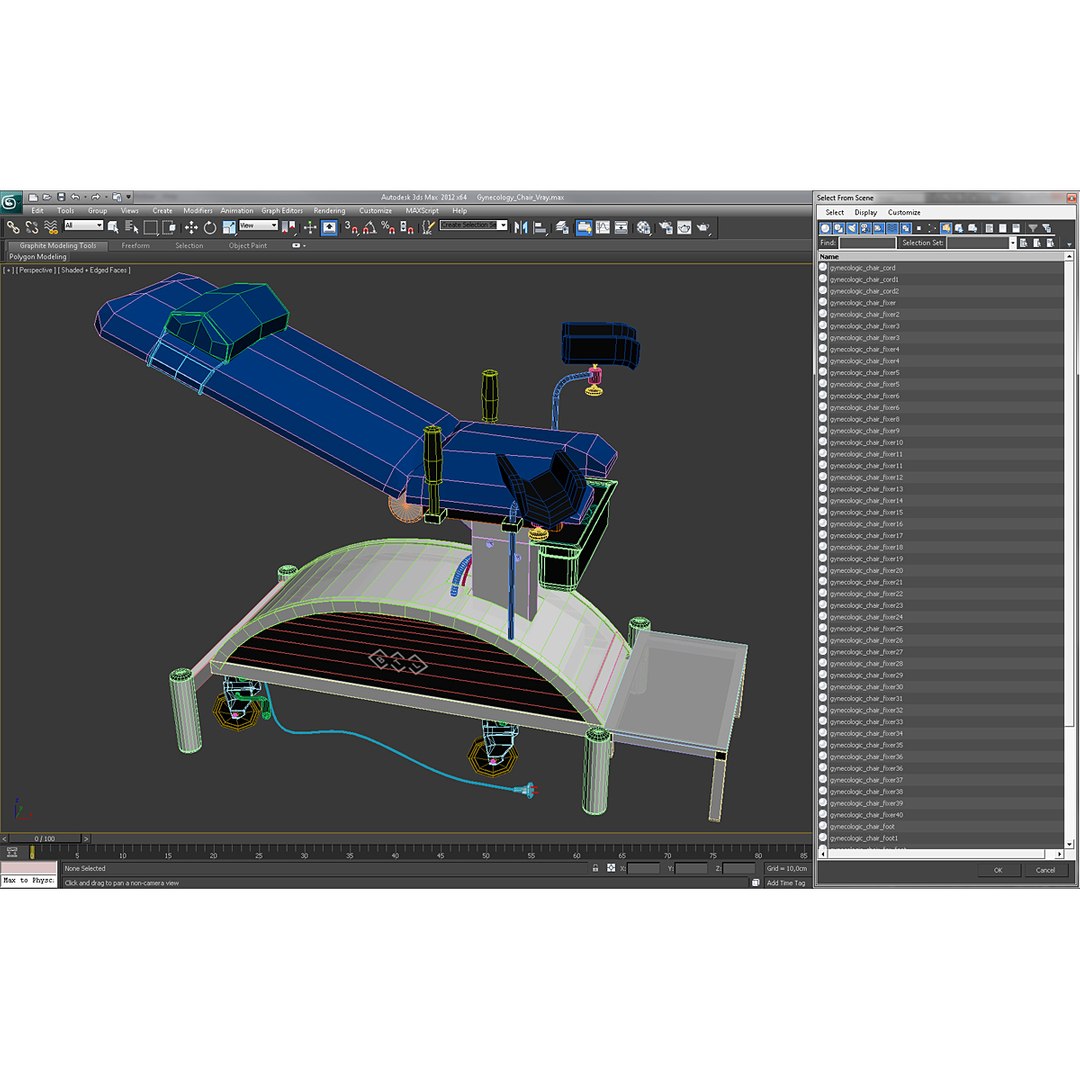Viewport: 1080px width, 1080px height.
Task: Toggle the Display Shapes filter in the dialog
Action: [x=838, y=228]
